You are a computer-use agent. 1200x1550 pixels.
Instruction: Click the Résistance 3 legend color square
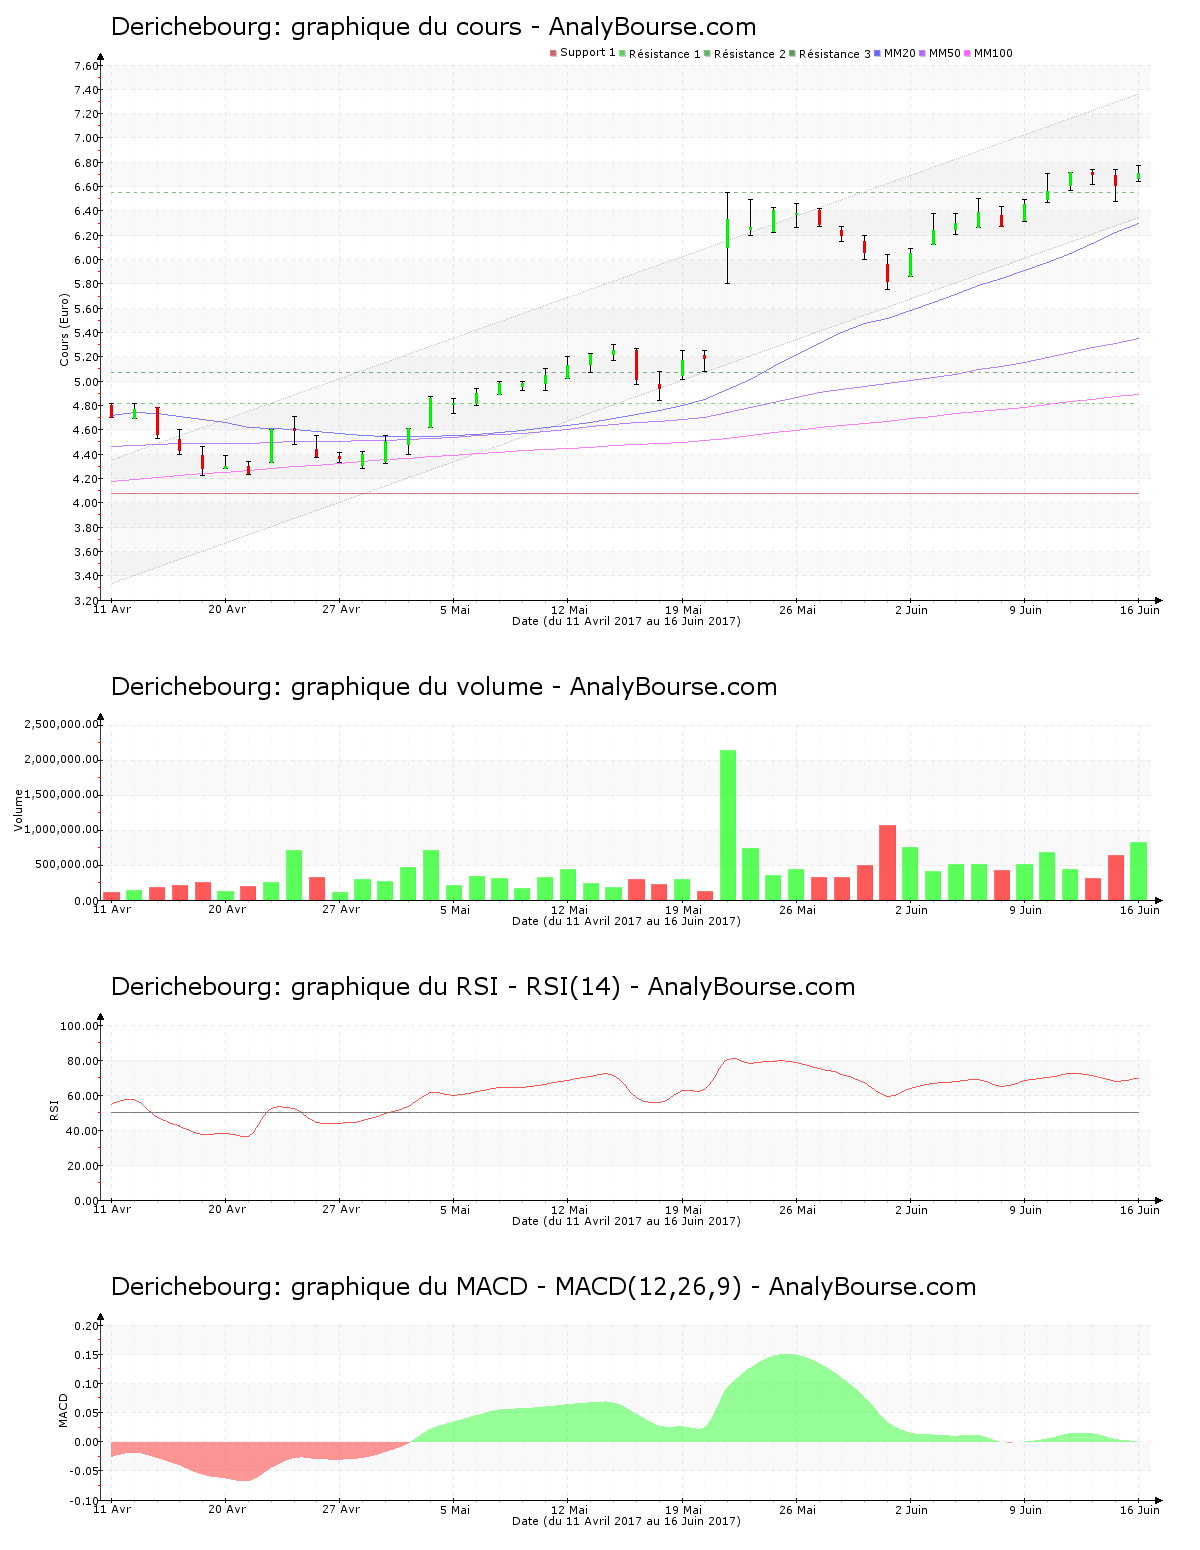pos(793,53)
